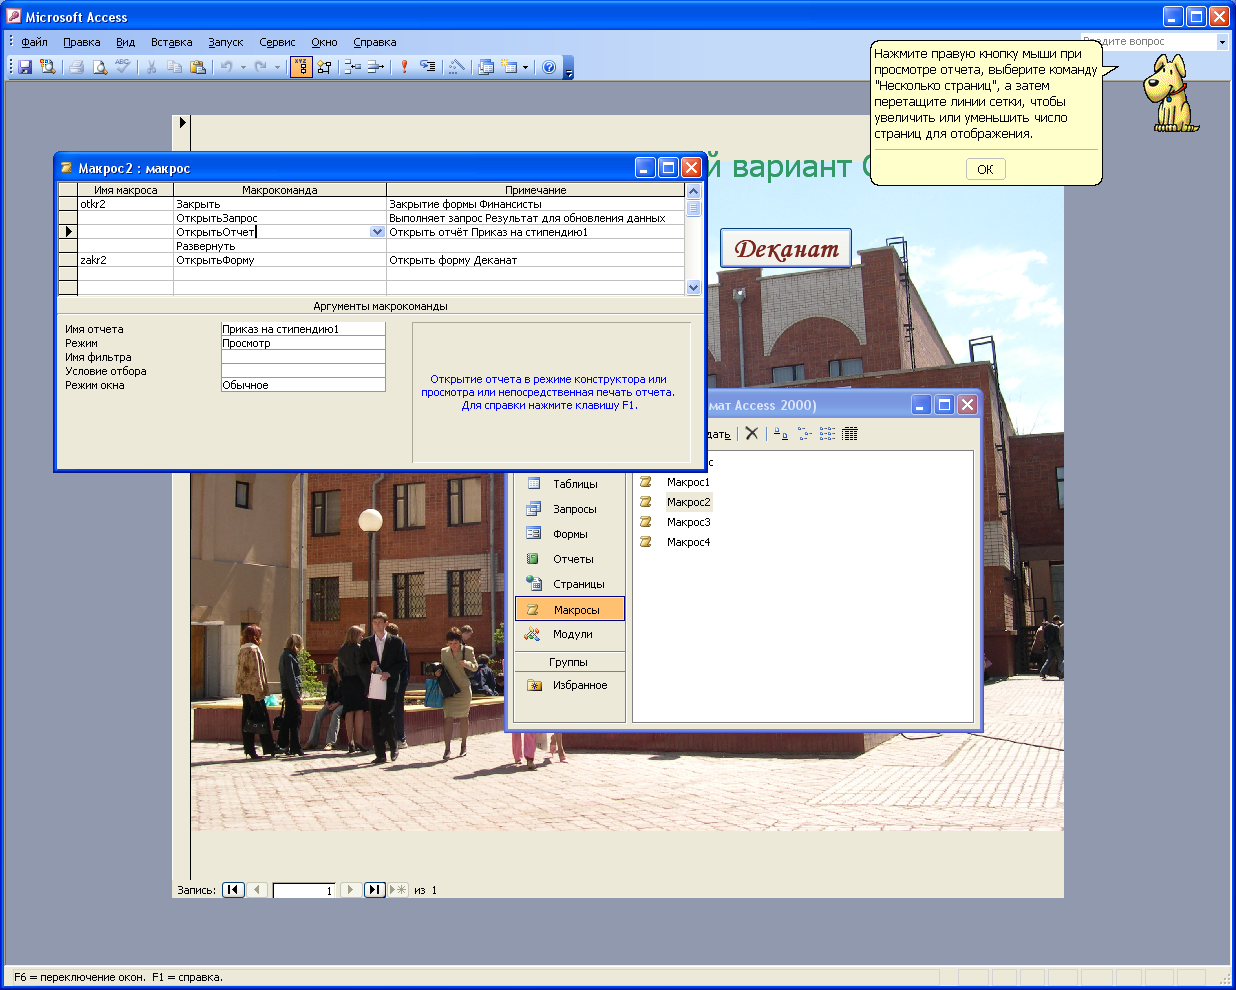
Task: Click the Paste clipboard icon
Action: tap(198, 67)
